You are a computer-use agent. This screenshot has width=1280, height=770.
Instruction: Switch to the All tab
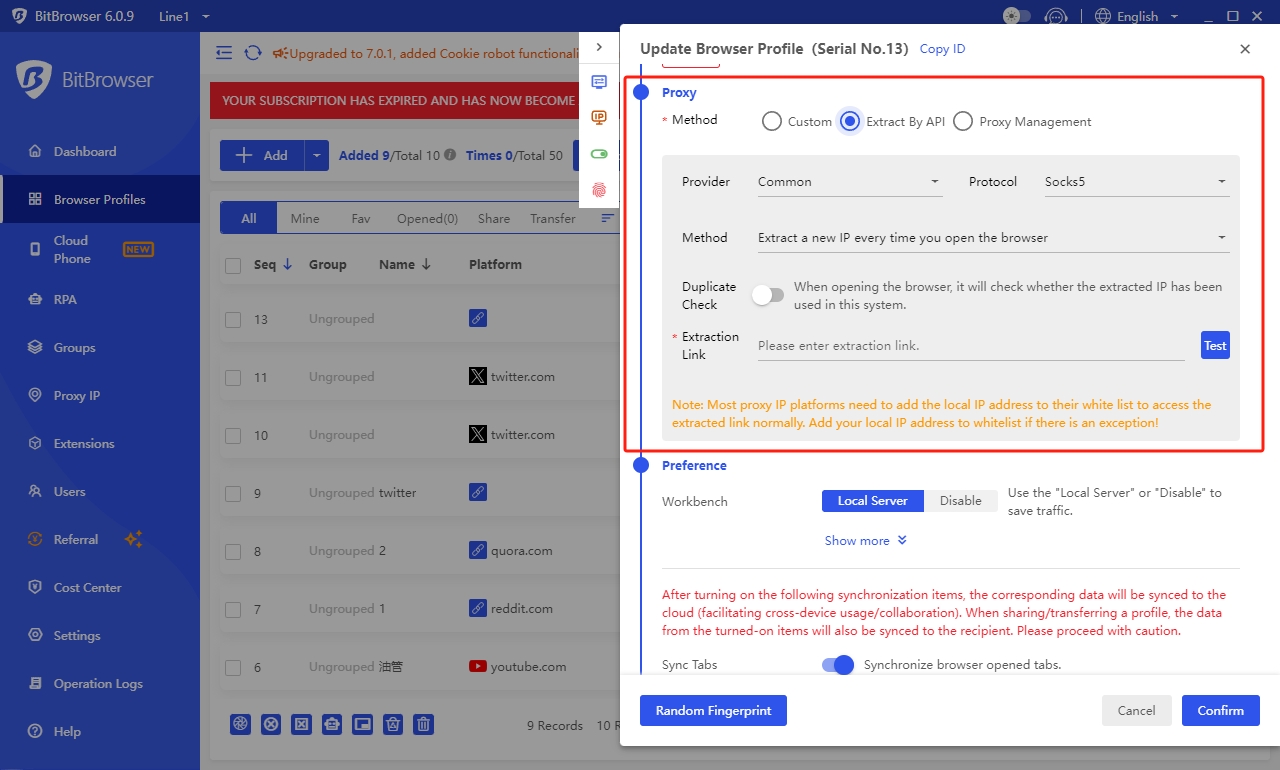tap(249, 218)
